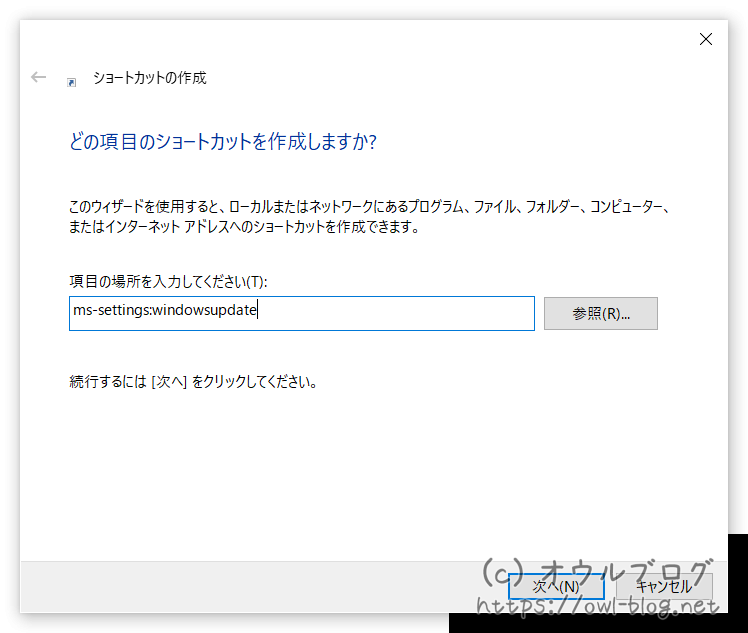The height and width of the screenshot is (633, 748).
Task: Click the https://owl-blog.net watermark URL
Action: (x=598, y=606)
